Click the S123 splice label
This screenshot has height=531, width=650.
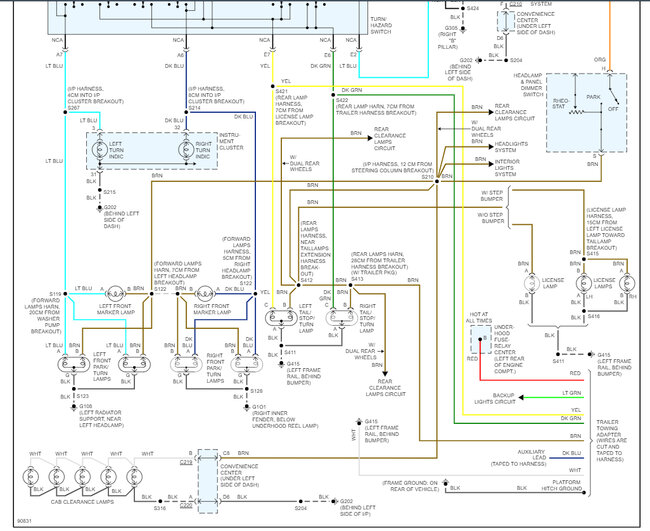click(x=83, y=396)
